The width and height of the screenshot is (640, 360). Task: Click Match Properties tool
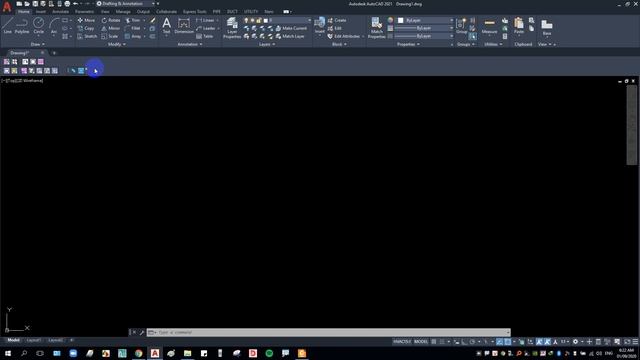coord(376,28)
